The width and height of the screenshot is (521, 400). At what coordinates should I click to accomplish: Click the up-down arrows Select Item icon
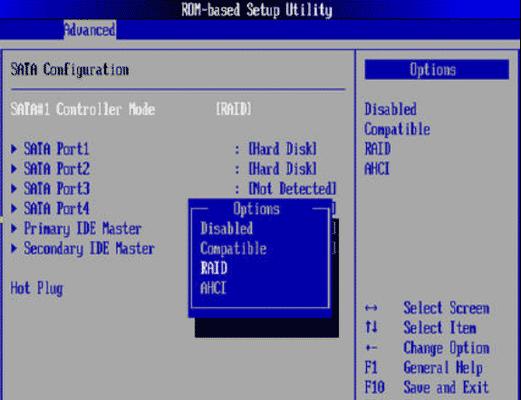point(371,327)
